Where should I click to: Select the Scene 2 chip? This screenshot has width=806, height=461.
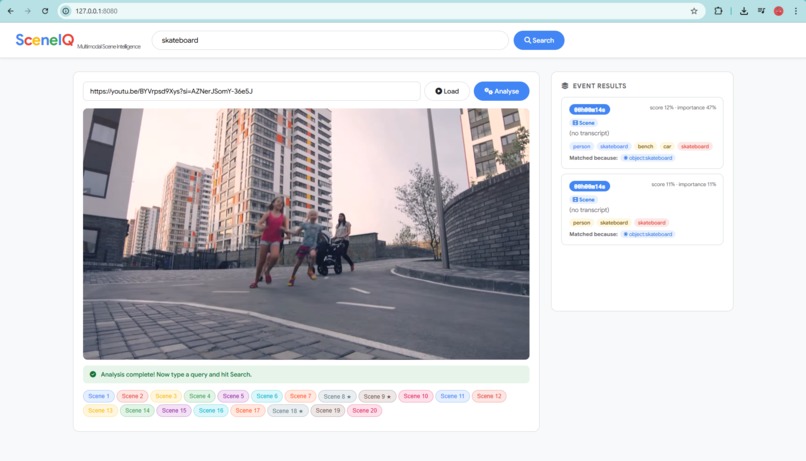coord(132,396)
